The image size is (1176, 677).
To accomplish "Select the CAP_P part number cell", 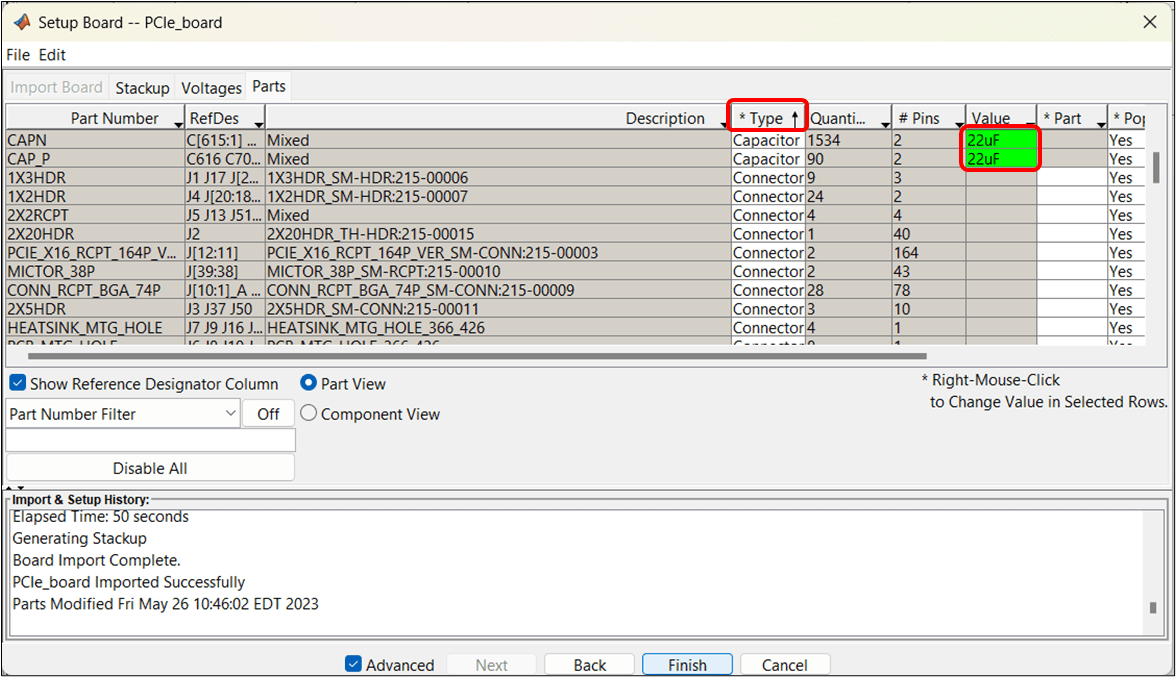I will (x=95, y=159).
